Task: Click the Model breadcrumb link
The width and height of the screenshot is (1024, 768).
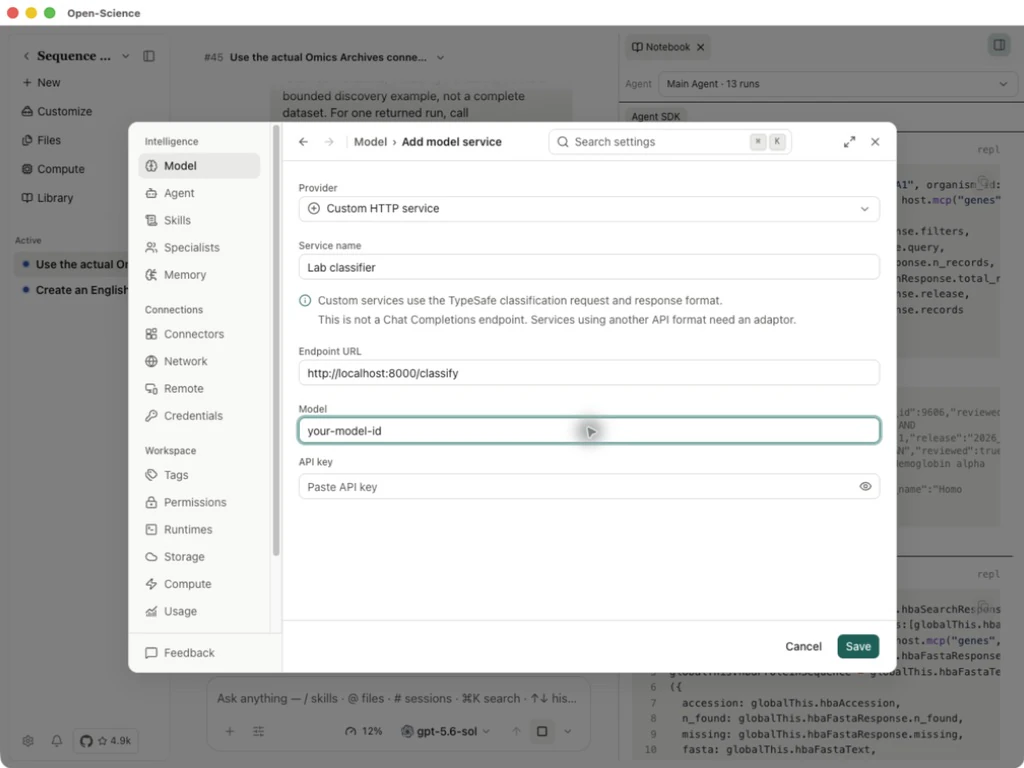Action: (370, 142)
